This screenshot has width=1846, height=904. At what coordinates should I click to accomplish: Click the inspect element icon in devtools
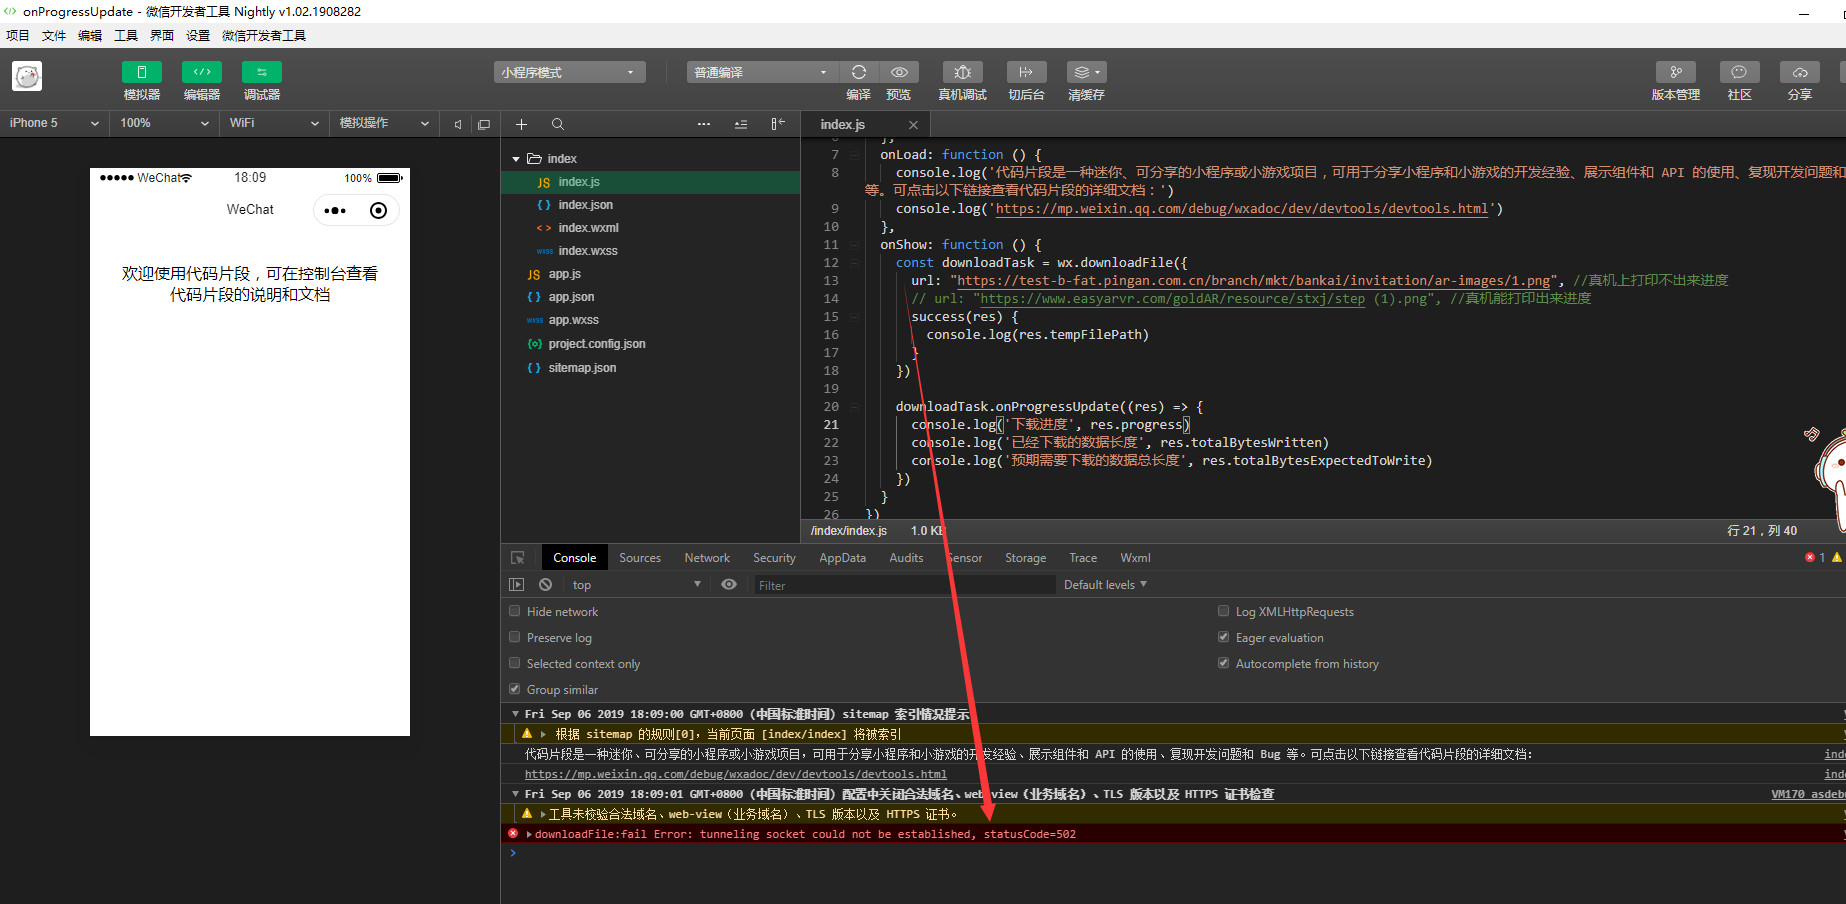click(x=518, y=558)
